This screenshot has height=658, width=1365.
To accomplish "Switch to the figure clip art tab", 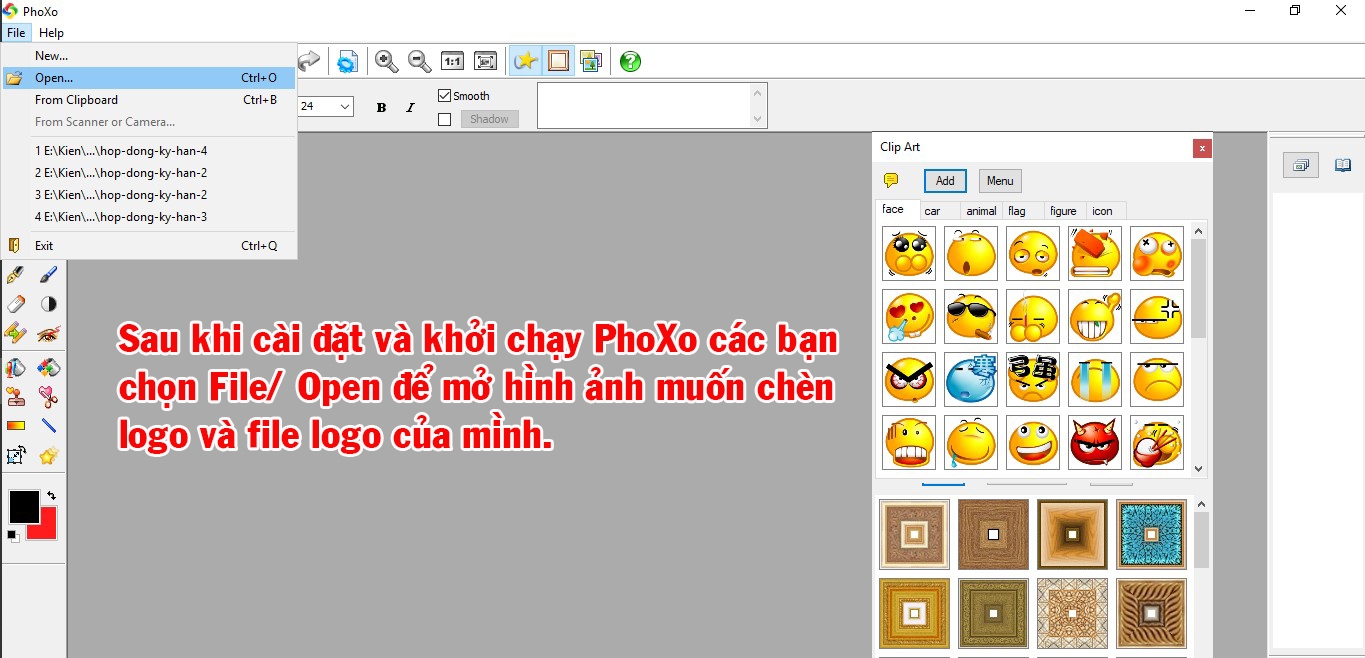I will pyautogui.click(x=1065, y=211).
